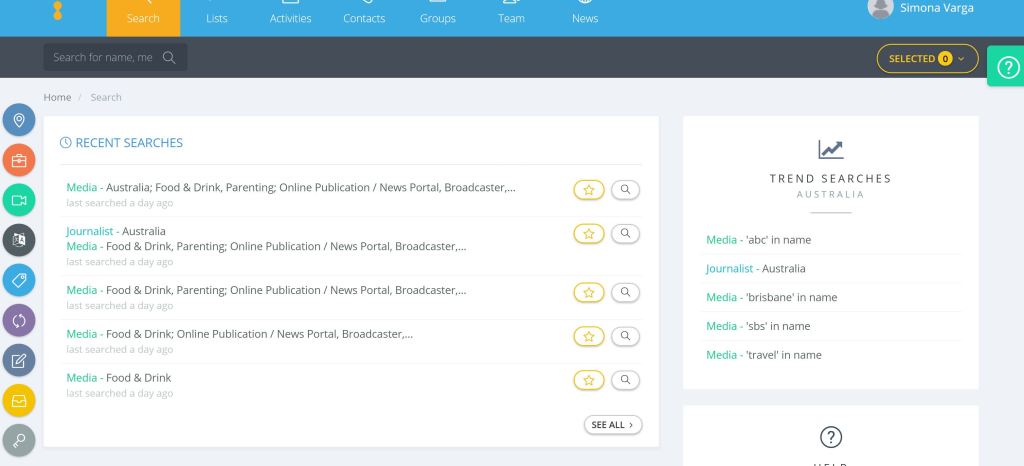Open the edit note sidebar icon
1024x466 pixels.
tap(19, 360)
